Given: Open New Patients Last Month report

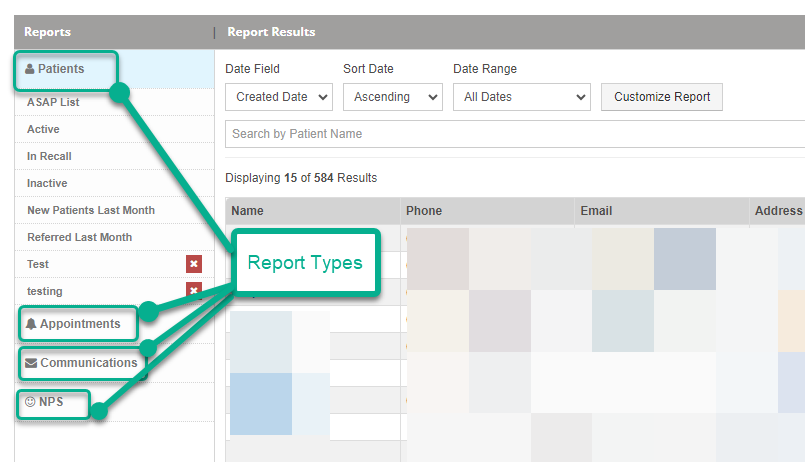Looking at the screenshot, I should tap(90, 210).
